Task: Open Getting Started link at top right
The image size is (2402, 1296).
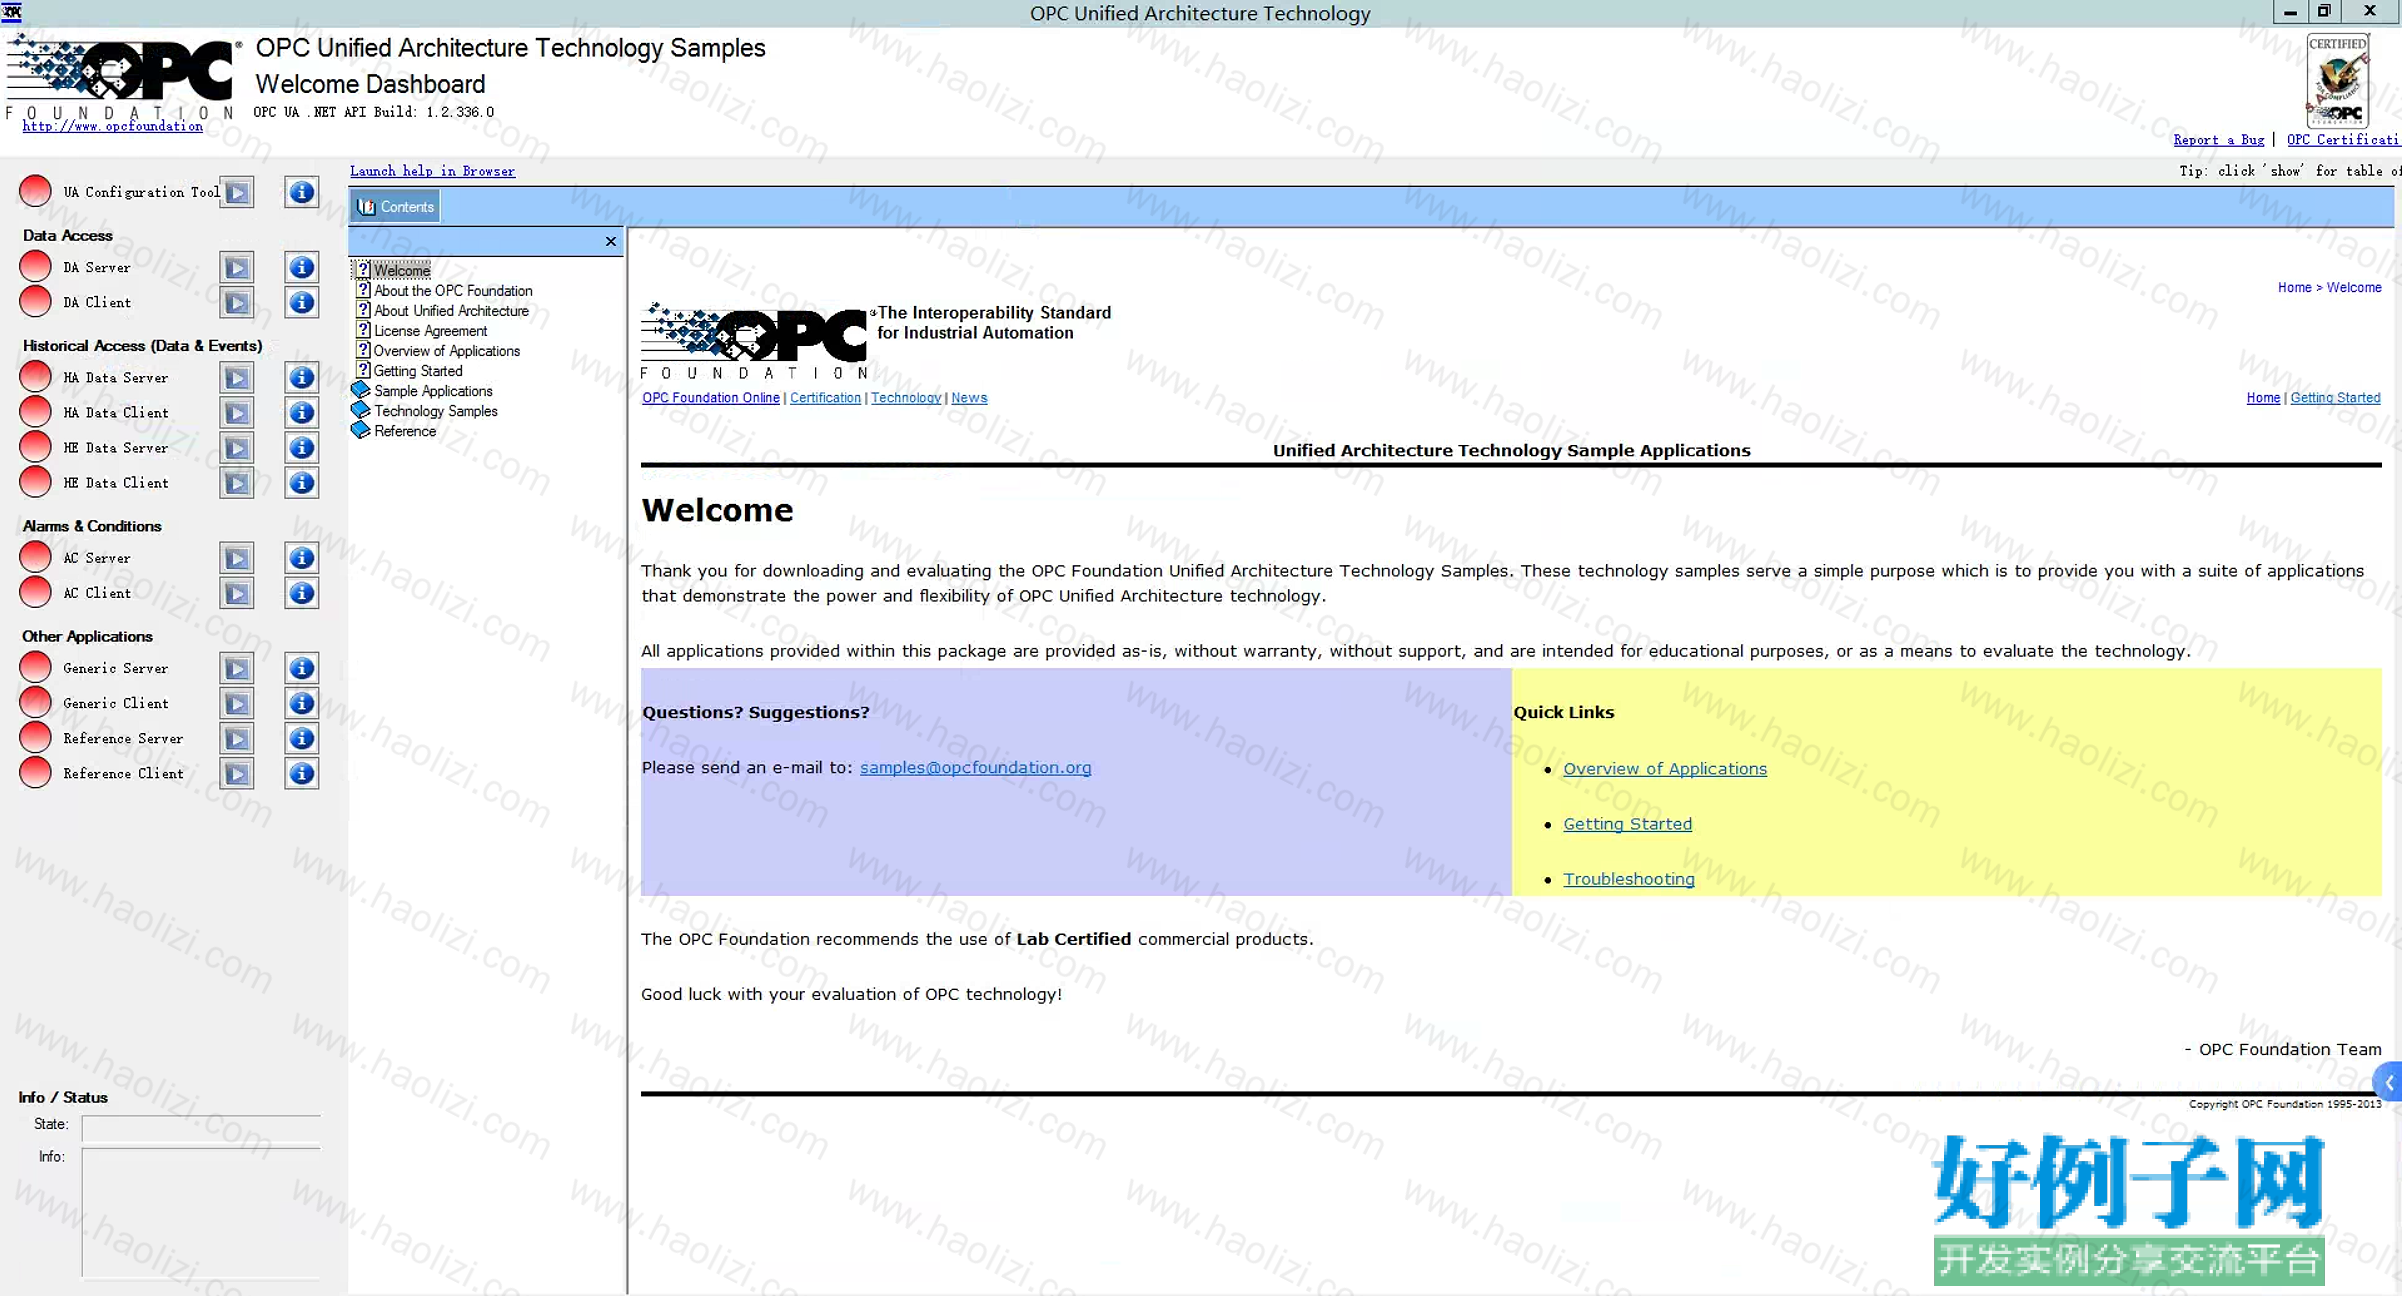Action: click(2334, 397)
